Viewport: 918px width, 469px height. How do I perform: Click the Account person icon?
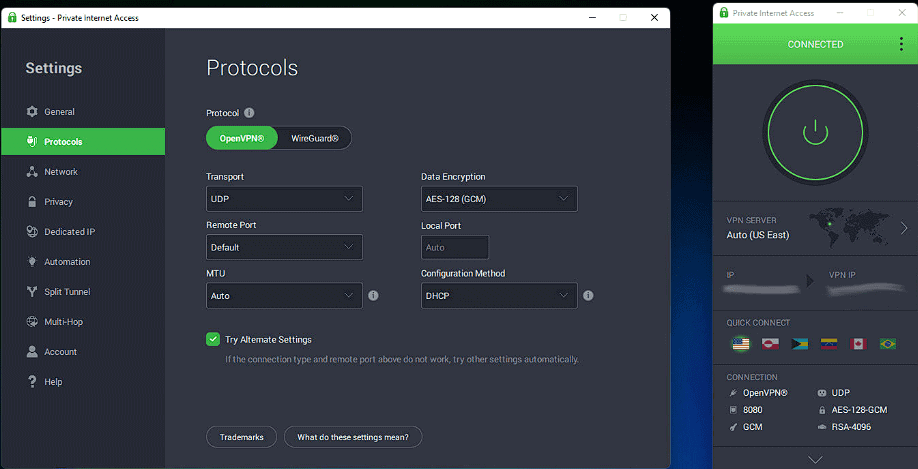pos(32,352)
